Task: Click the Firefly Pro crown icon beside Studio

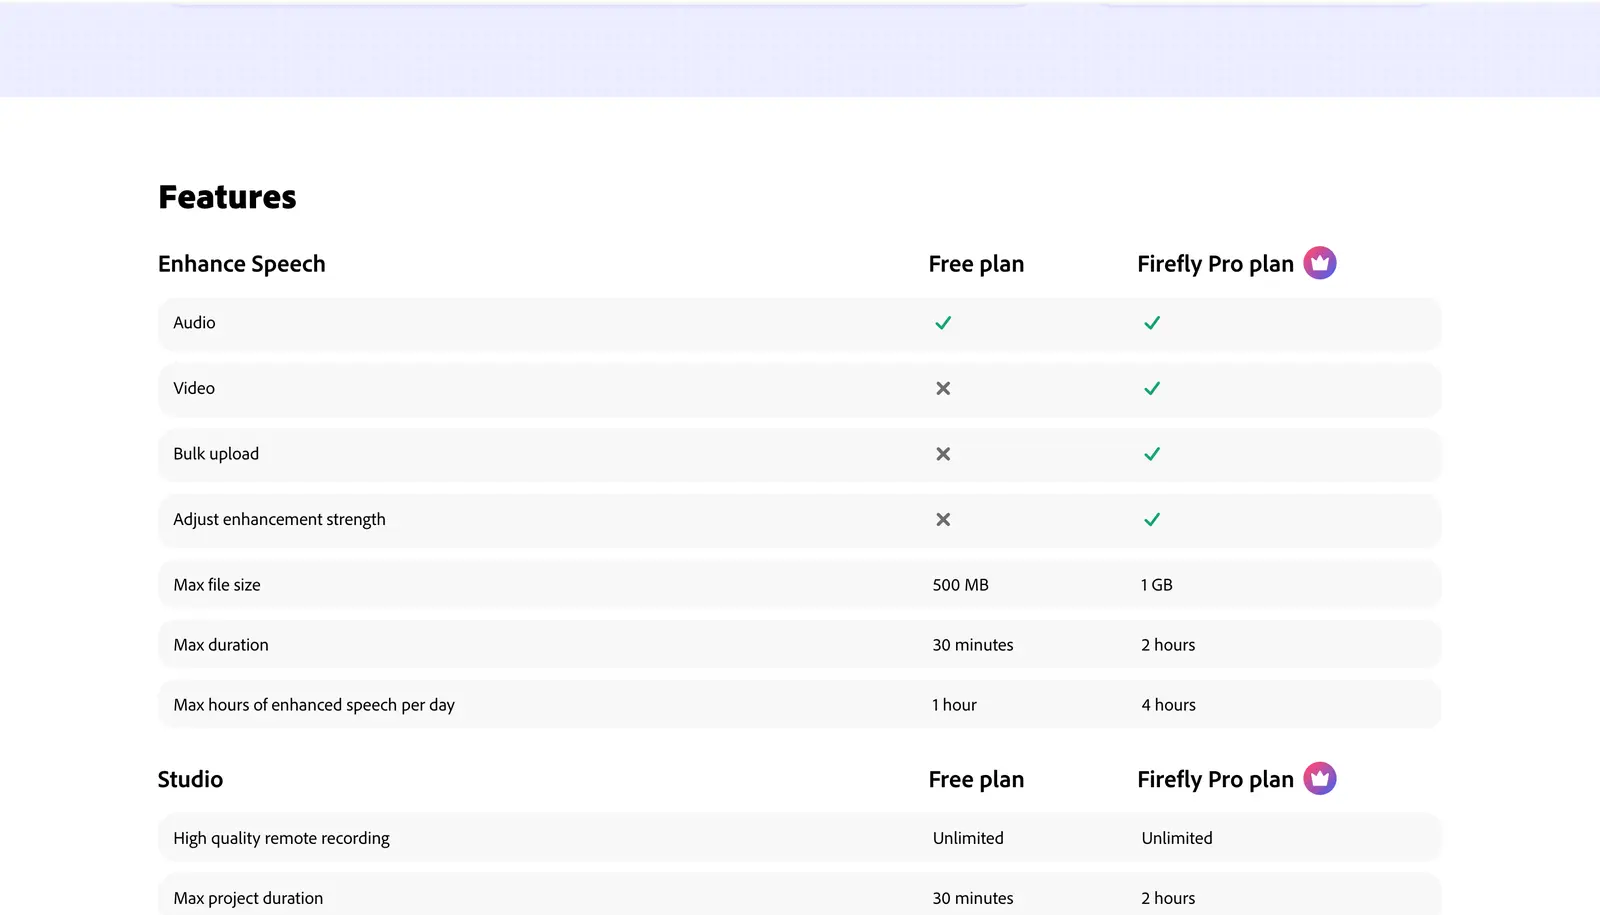Action: pyautogui.click(x=1320, y=778)
